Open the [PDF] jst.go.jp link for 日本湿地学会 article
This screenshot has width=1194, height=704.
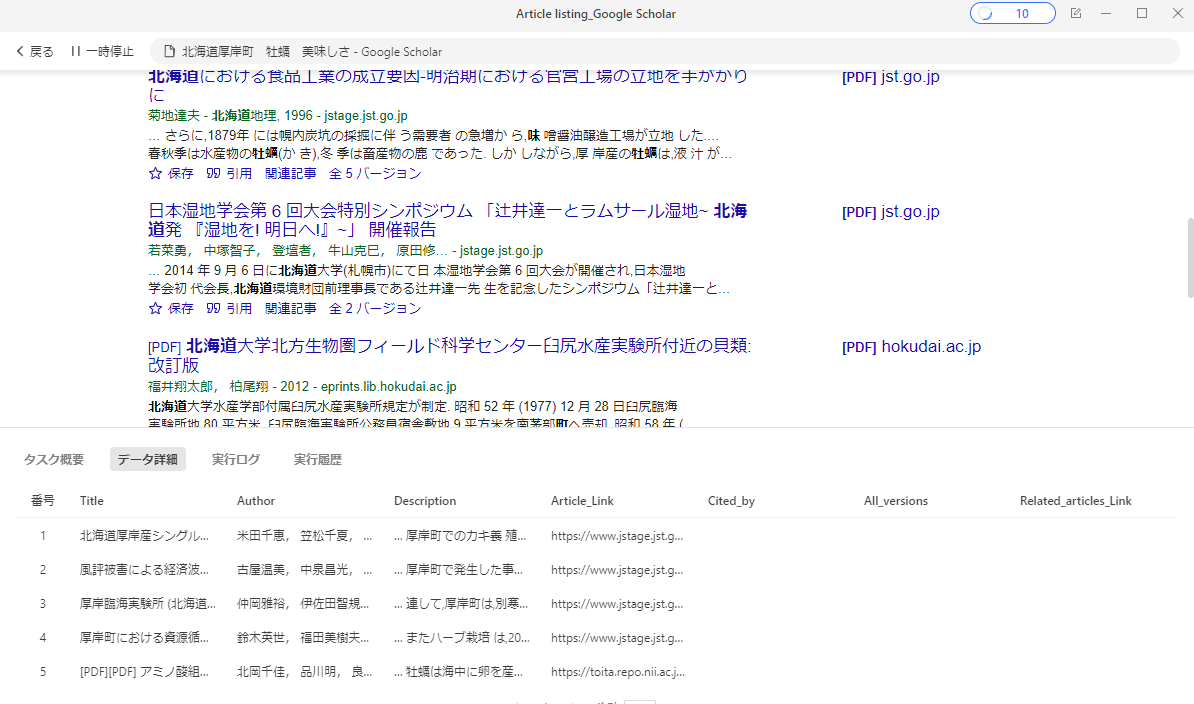(x=890, y=212)
